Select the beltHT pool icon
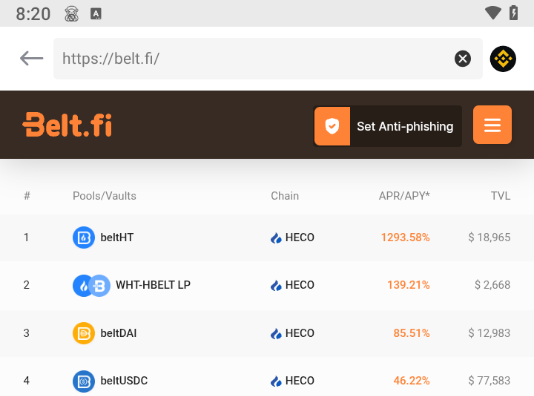 pos(84,237)
